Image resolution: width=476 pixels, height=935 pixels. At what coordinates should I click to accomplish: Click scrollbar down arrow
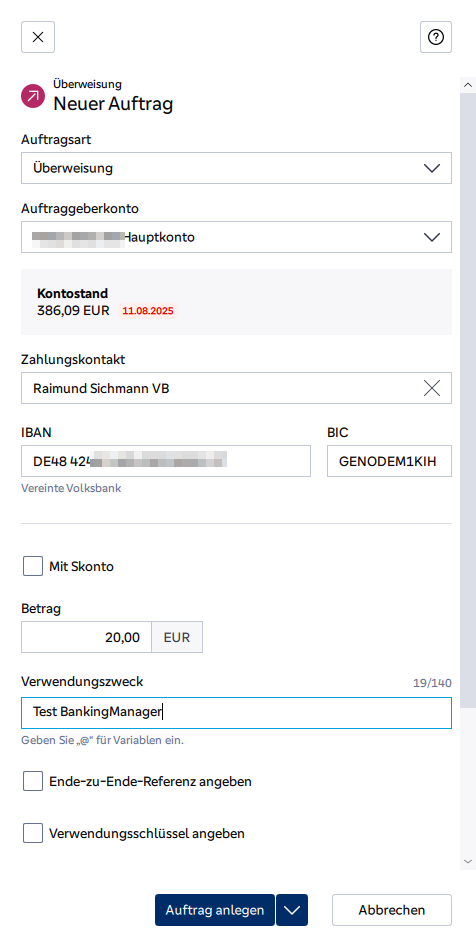click(467, 861)
